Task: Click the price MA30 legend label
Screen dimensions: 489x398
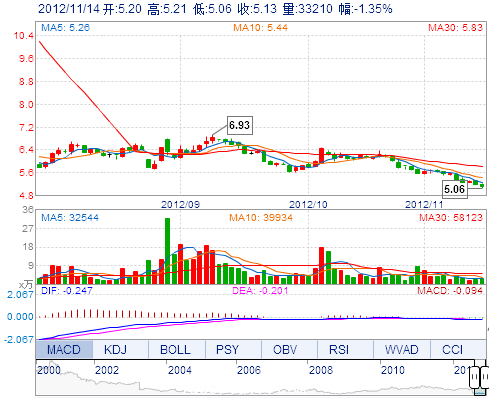Action: (455, 27)
